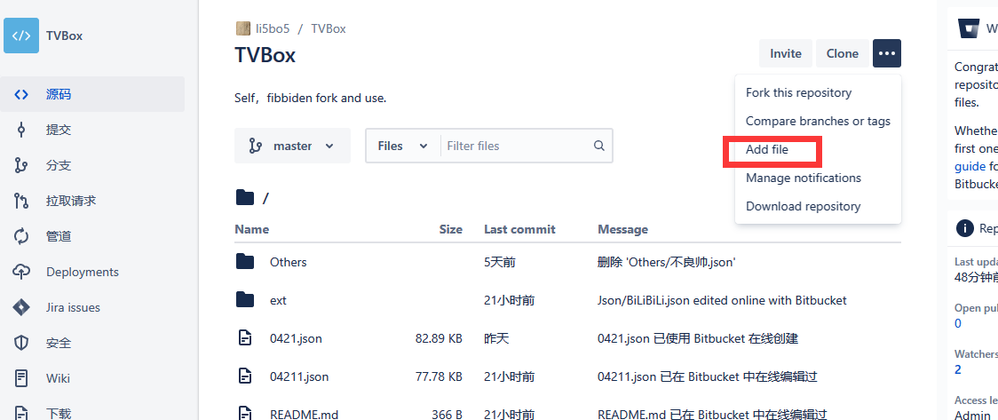The image size is (998, 420).
Task: Click the Message column header
Action: (x=622, y=229)
